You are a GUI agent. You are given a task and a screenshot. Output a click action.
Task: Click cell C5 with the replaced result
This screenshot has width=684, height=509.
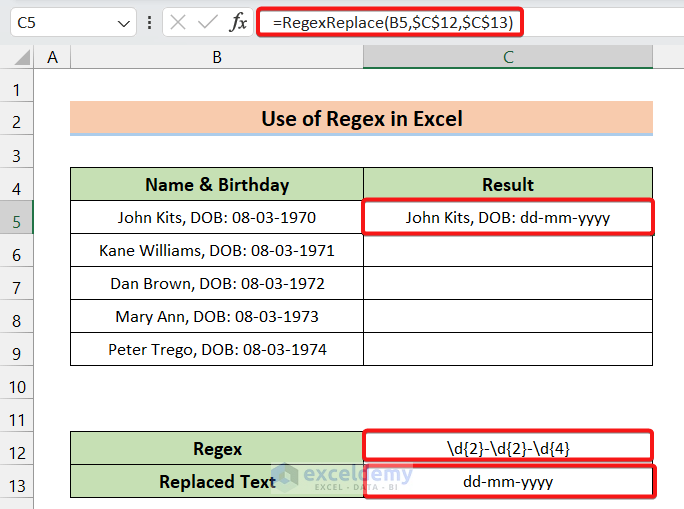[x=508, y=217]
